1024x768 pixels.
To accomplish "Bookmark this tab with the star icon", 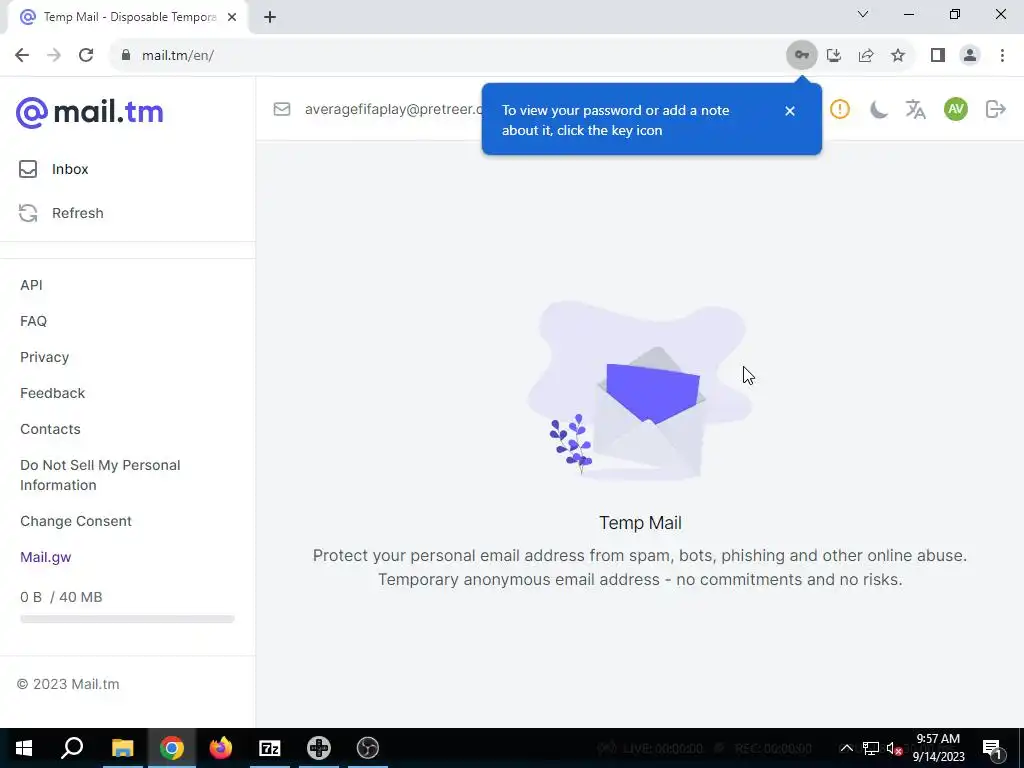I will 898,55.
